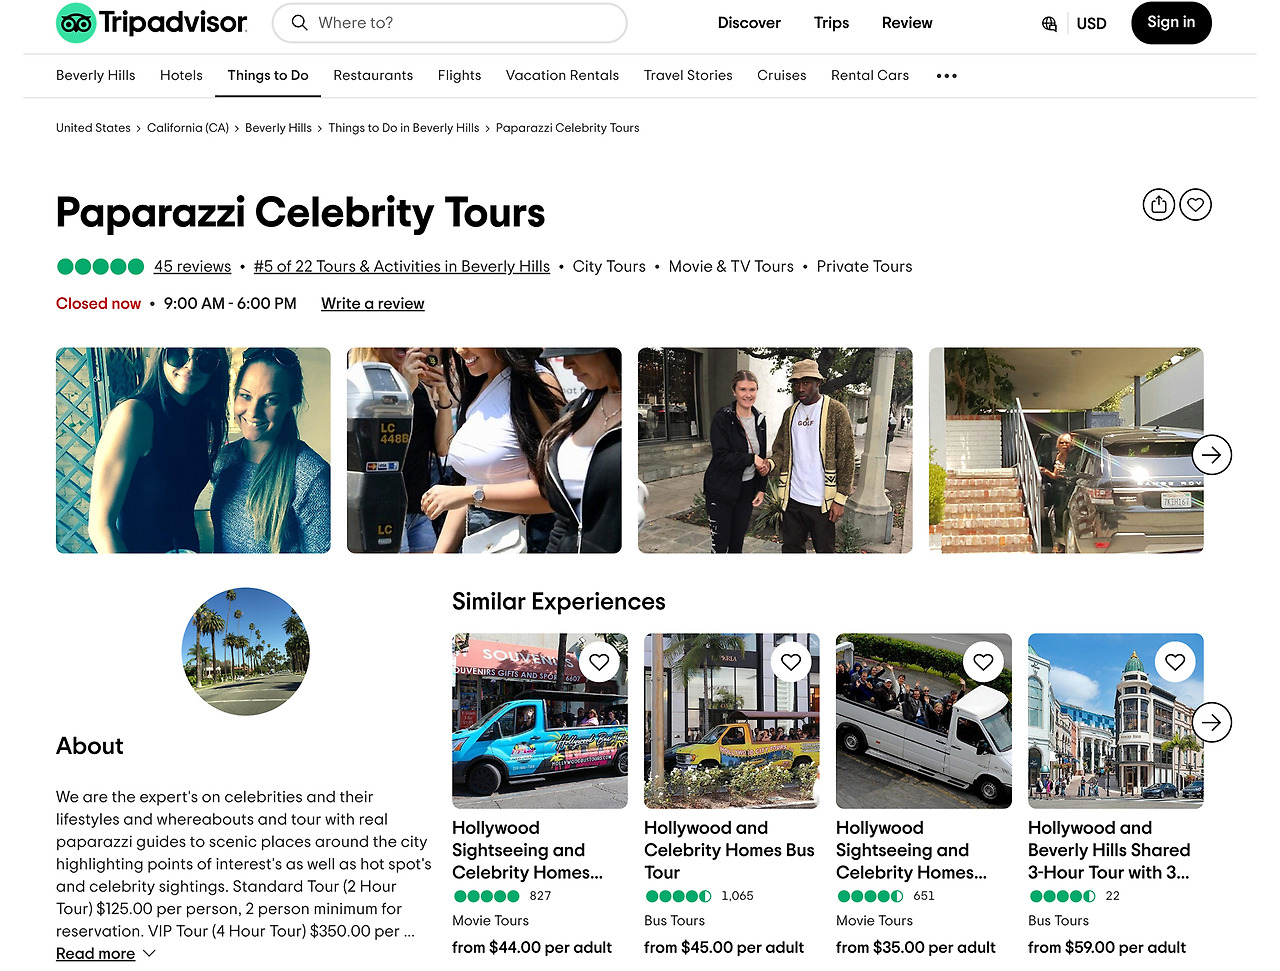
Task: Advance Similar Experiences carousel with arrow
Action: click(x=1212, y=722)
